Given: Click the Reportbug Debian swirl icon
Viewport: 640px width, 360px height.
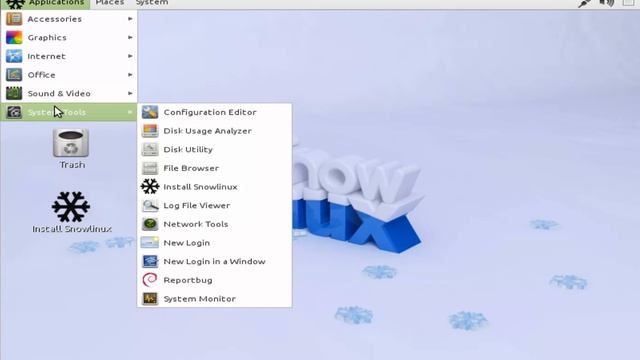Looking at the screenshot, I should (x=150, y=280).
